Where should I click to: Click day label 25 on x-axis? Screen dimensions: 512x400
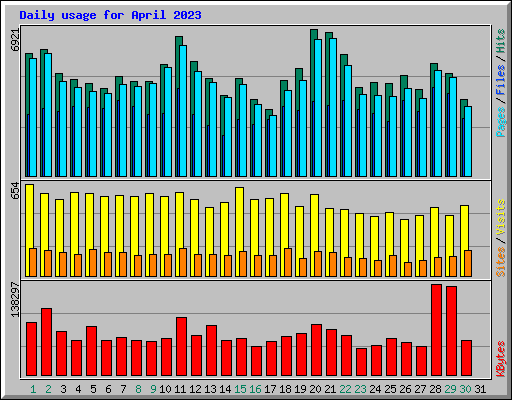pyautogui.click(x=390, y=389)
